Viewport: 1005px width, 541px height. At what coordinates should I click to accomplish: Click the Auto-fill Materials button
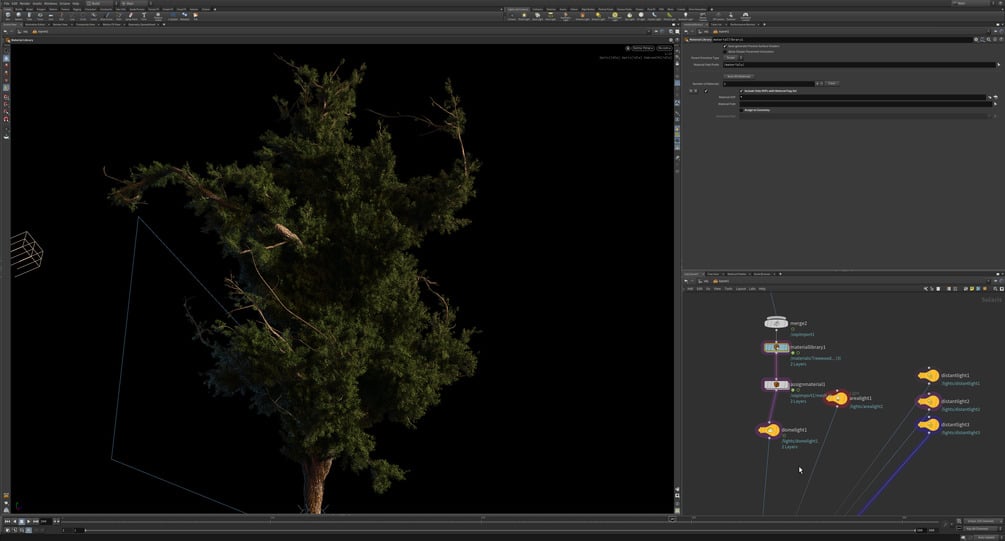pos(738,75)
